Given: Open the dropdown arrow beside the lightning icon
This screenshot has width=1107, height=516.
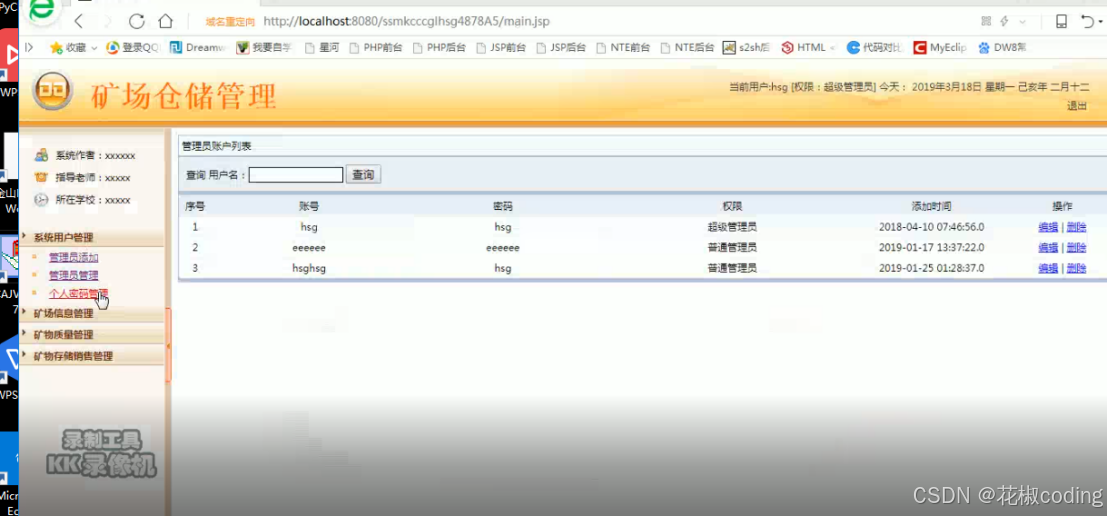Looking at the screenshot, I should (1022, 22).
